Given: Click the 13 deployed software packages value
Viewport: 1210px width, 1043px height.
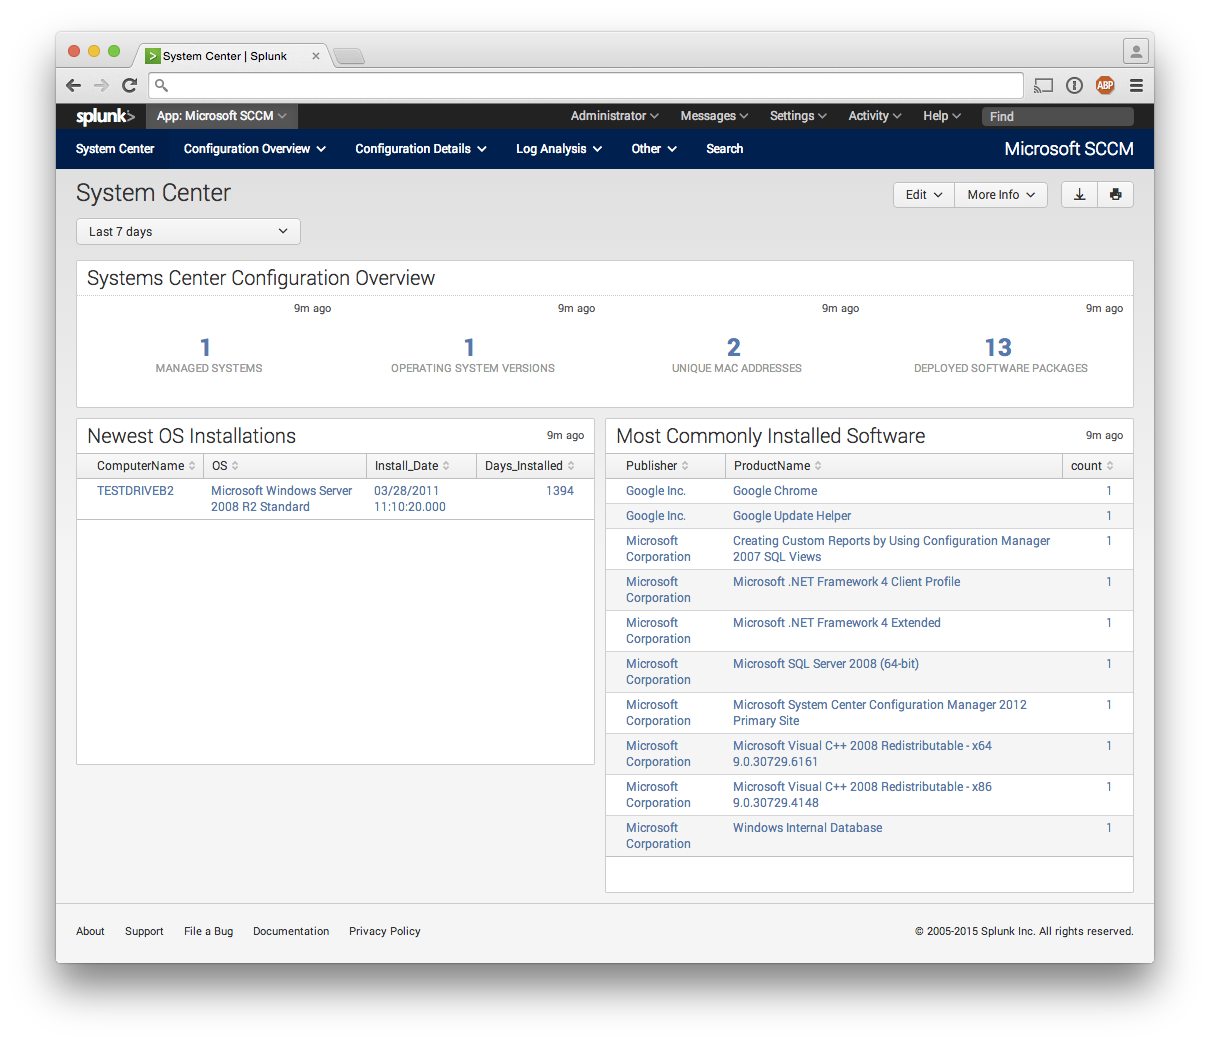Looking at the screenshot, I should coord(998,347).
